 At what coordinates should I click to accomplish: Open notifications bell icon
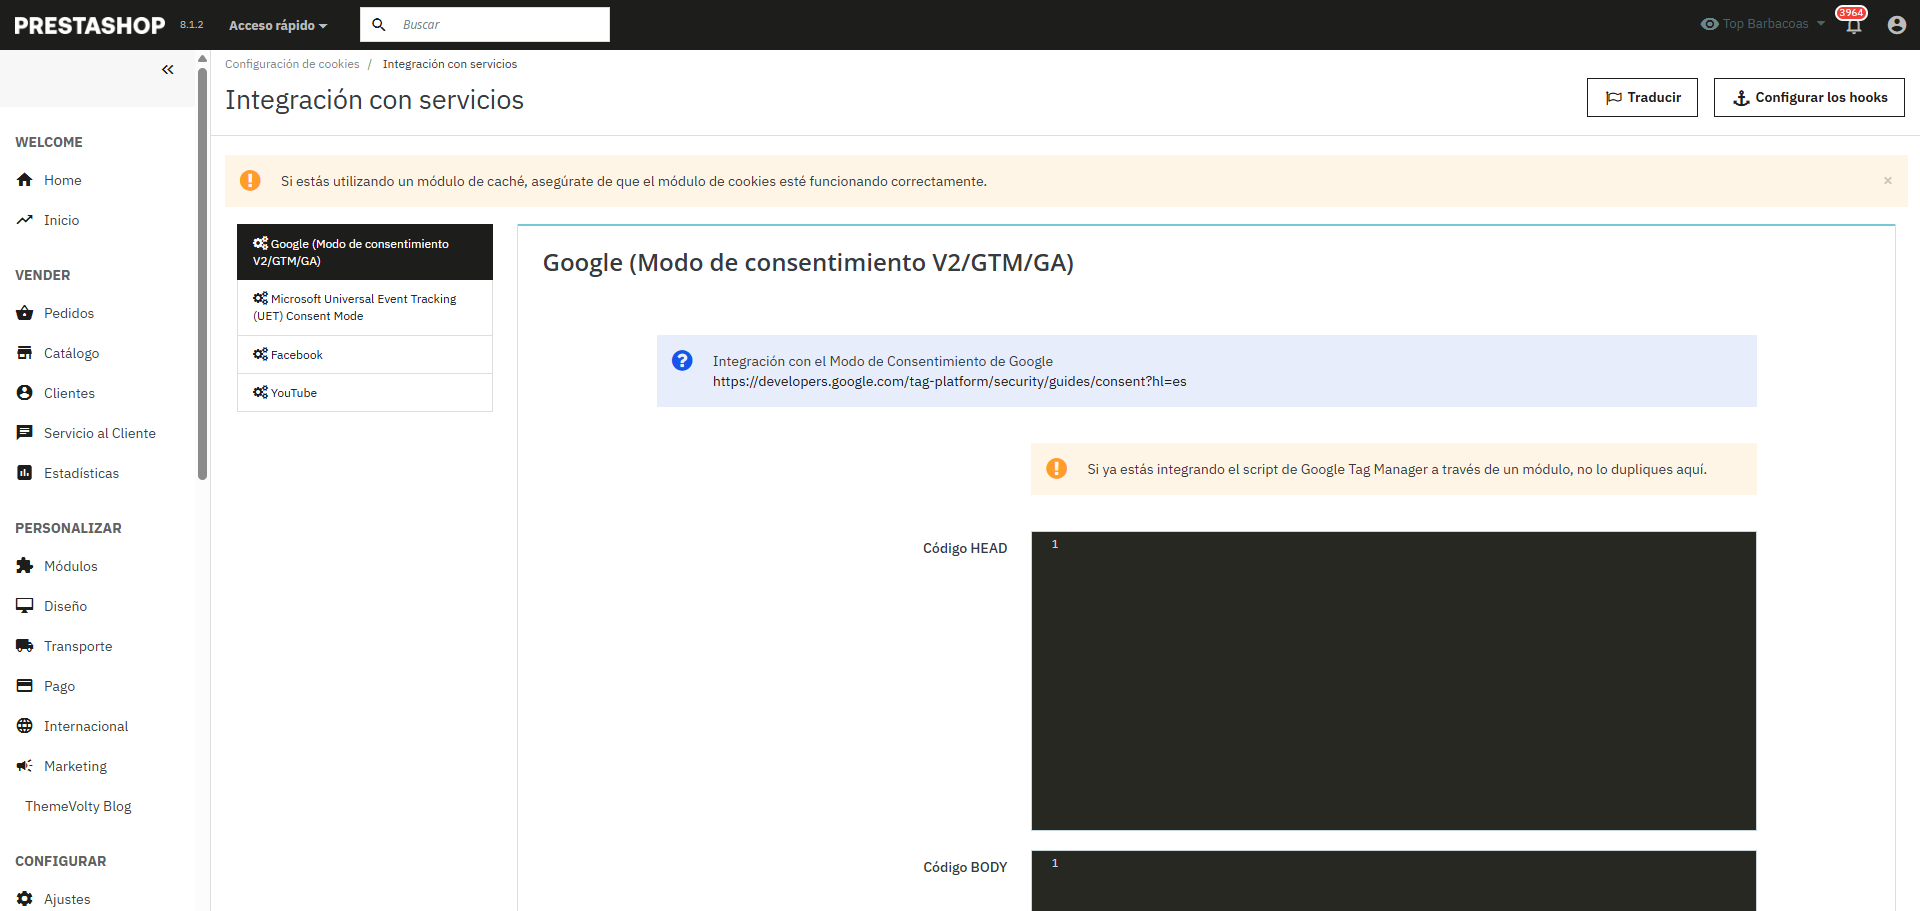1853,25
